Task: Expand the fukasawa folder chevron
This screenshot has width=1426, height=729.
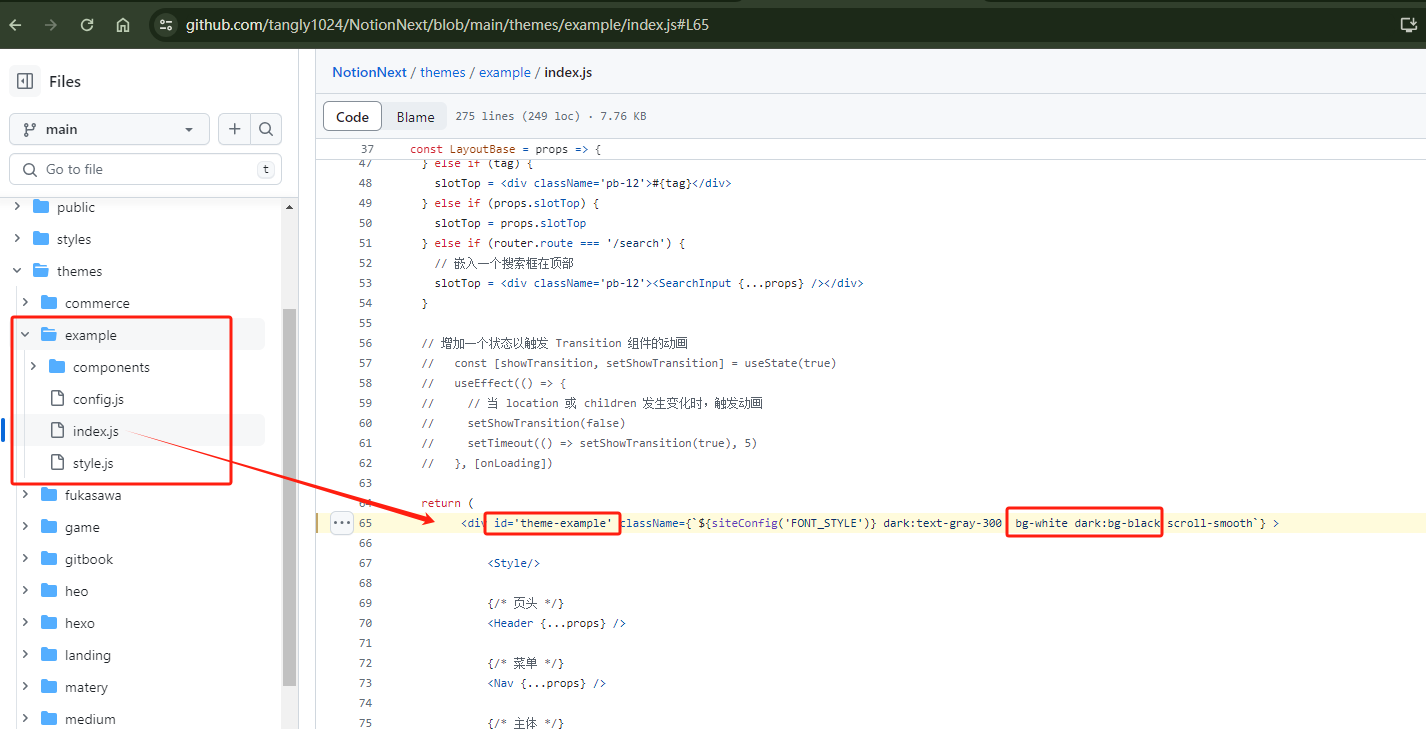Action: pyautogui.click(x=25, y=495)
